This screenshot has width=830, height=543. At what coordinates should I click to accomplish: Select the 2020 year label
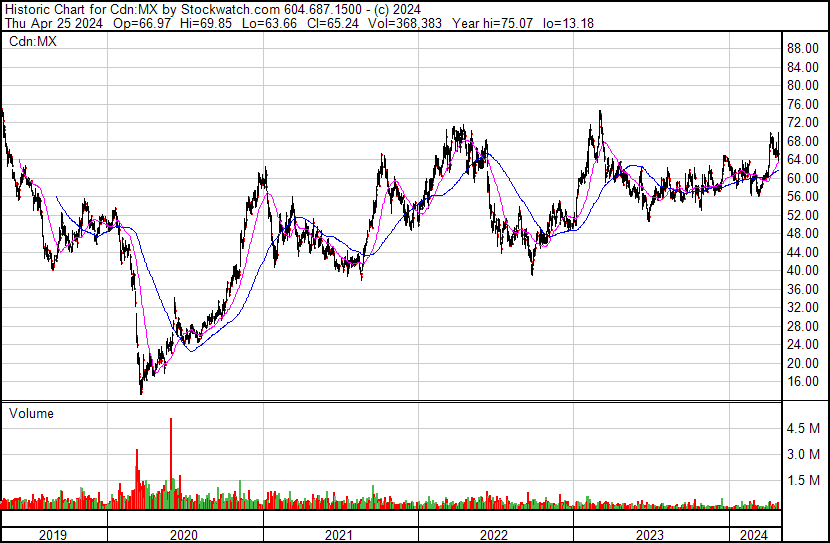tap(186, 535)
